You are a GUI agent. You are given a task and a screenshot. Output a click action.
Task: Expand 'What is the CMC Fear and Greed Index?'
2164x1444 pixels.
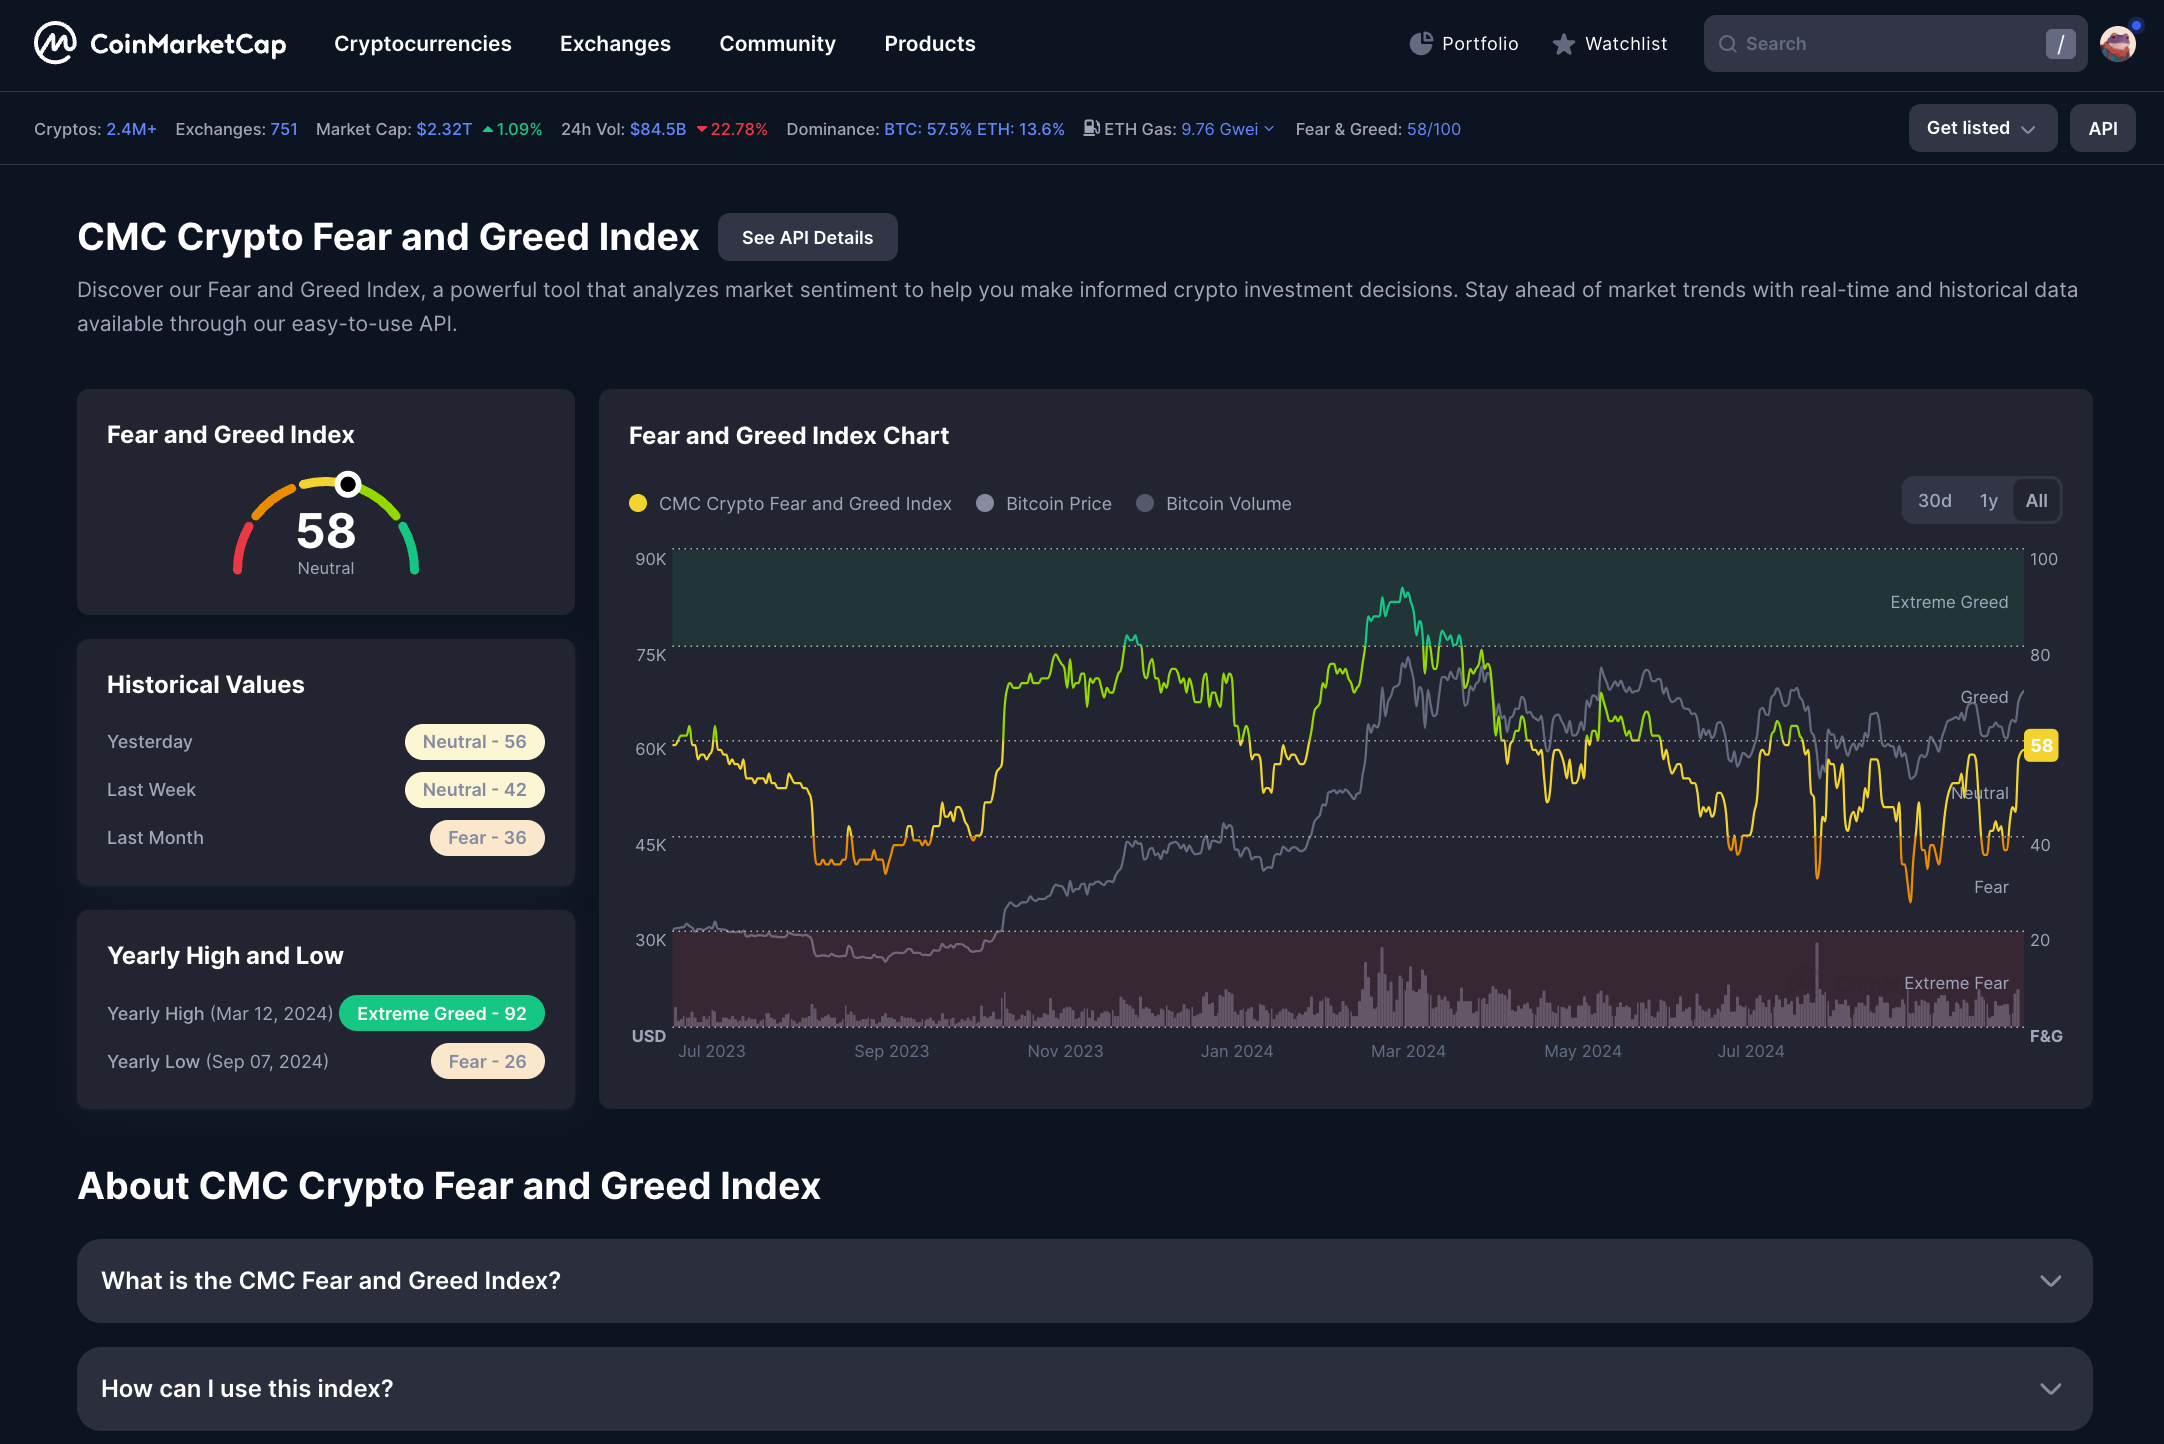(1084, 1281)
